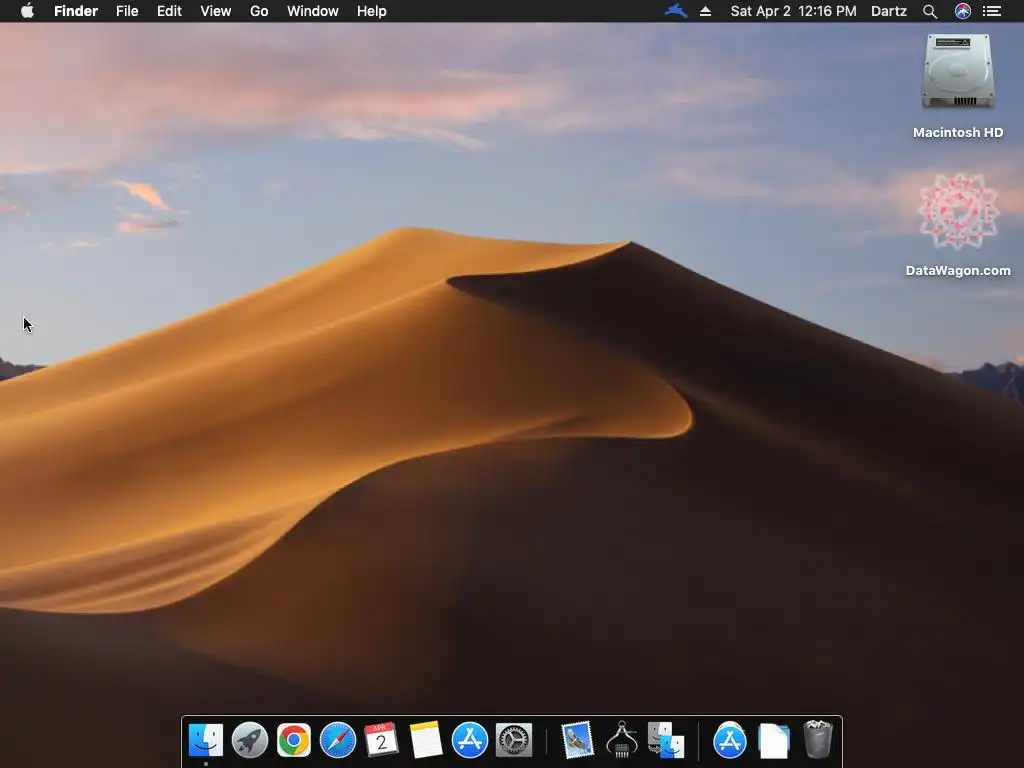1024x768 pixels.
Task: Open the Macintosh HD drive icon
Action: 958,71
